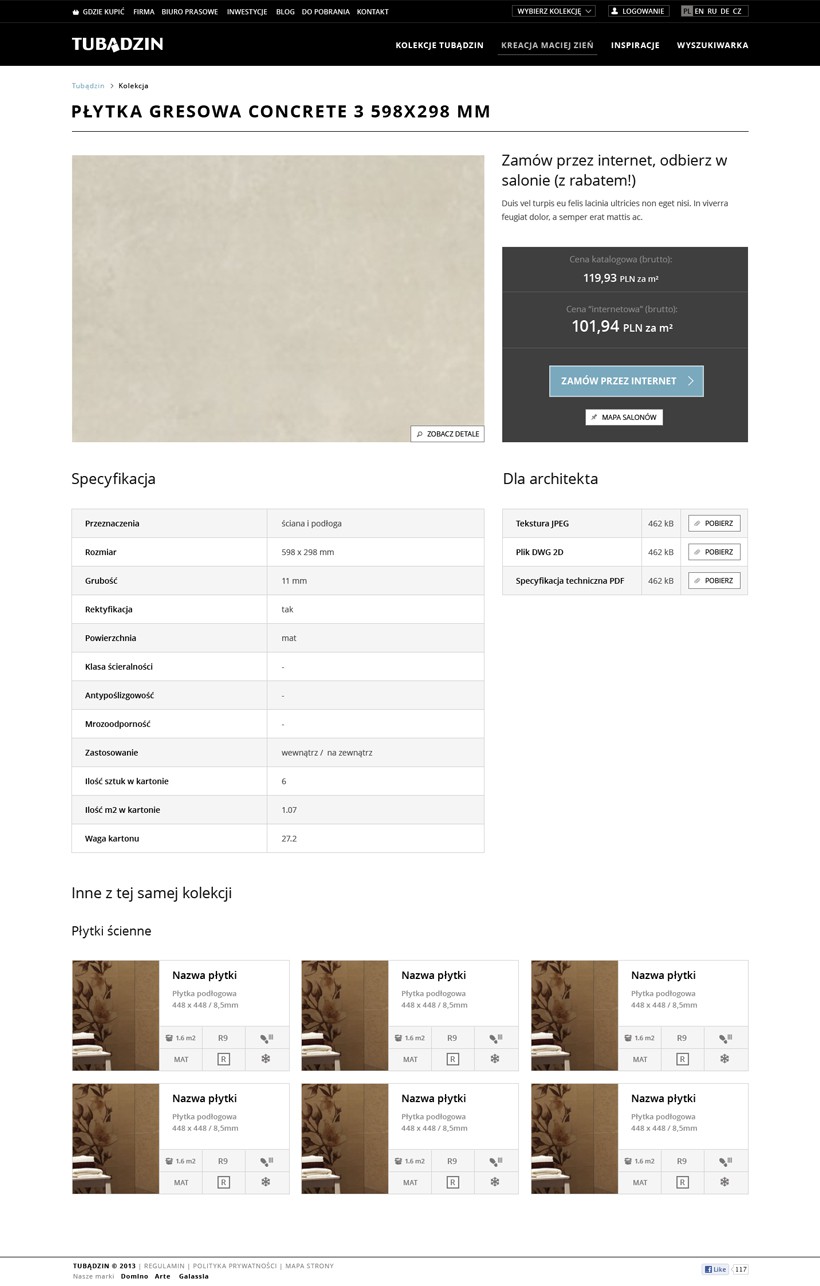Click rectified R icon on top-right tile card
This screenshot has height=1286, width=820.
[683, 1059]
